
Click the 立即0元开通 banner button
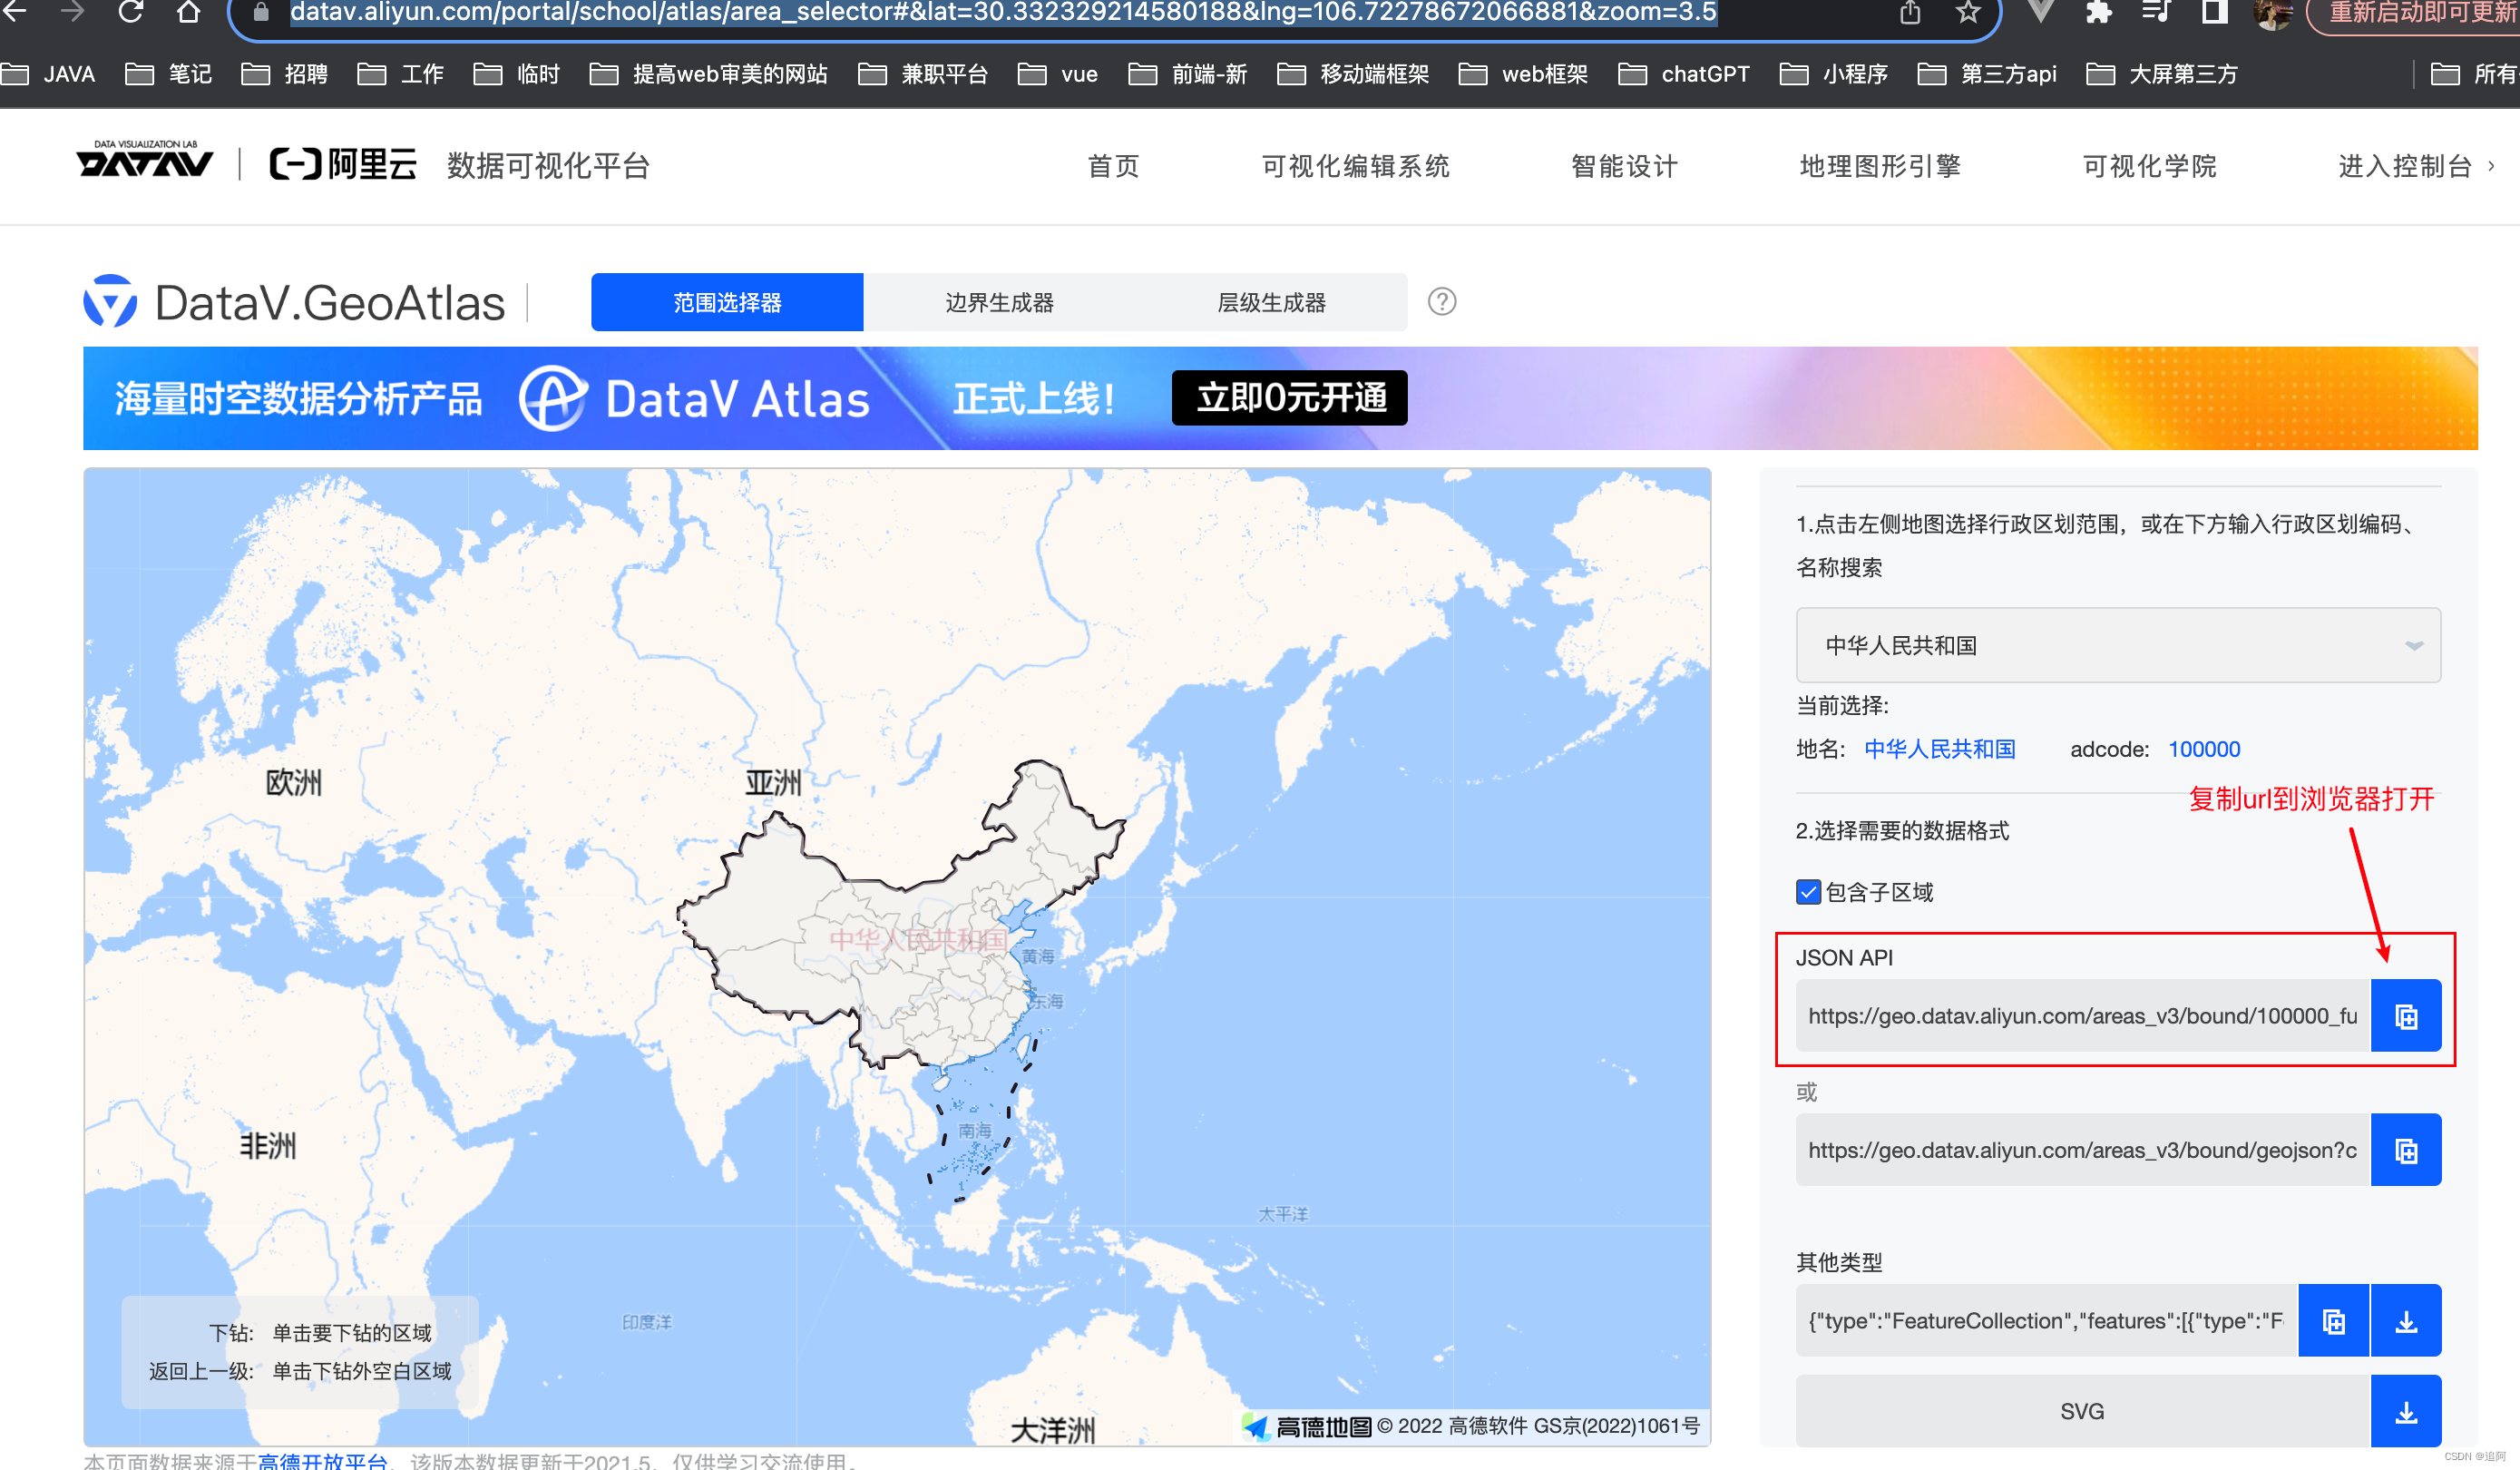point(1289,398)
